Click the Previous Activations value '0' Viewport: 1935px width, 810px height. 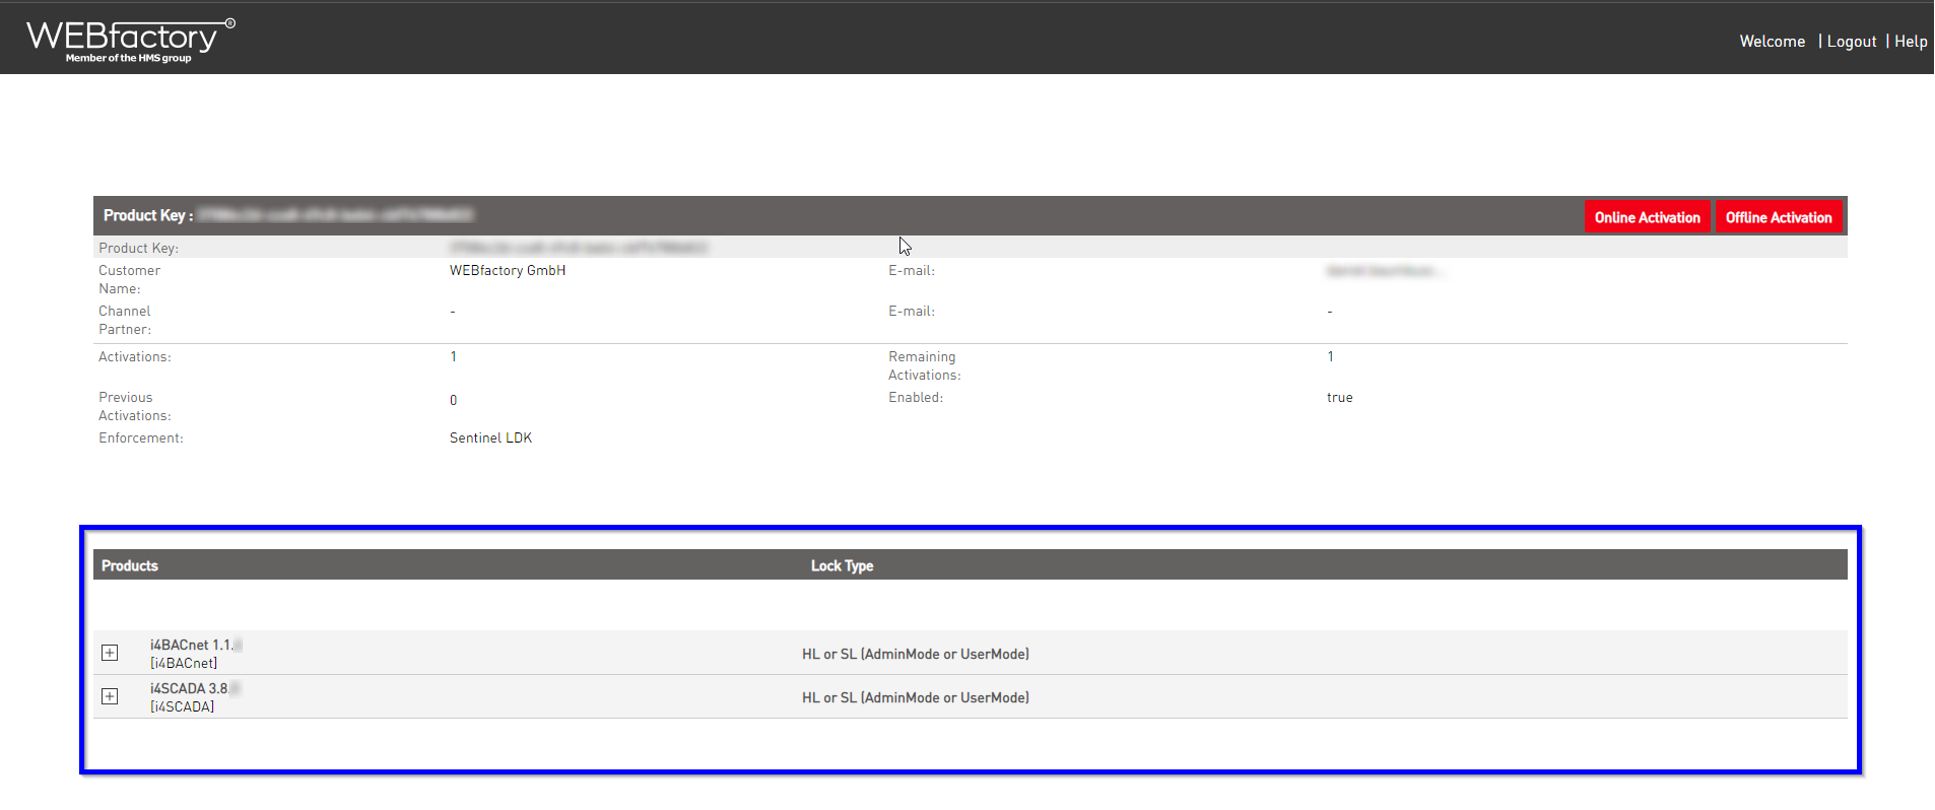pos(453,400)
